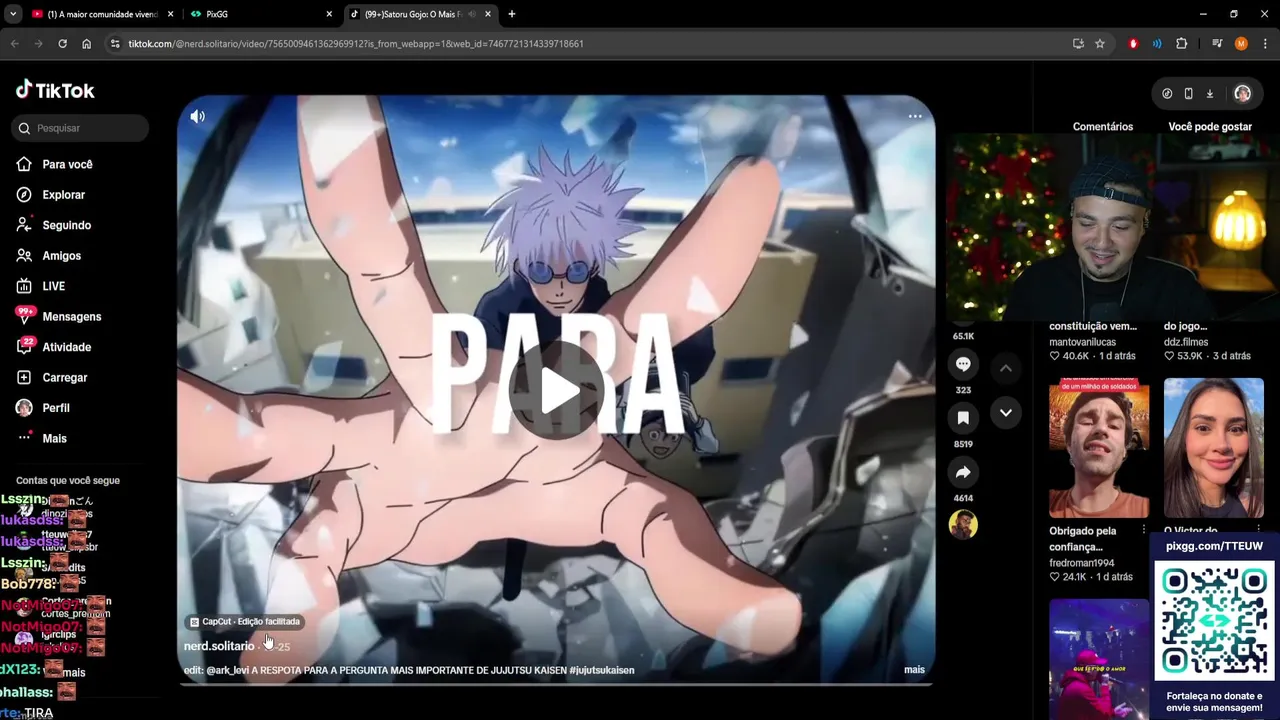
Task: View site information icon in address bar
Action: (x=115, y=44)
